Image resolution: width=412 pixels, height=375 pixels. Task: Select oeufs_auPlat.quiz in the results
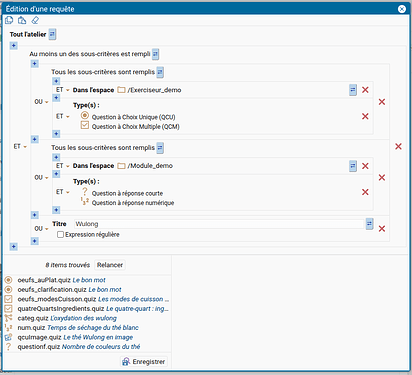tap(87, 280)
